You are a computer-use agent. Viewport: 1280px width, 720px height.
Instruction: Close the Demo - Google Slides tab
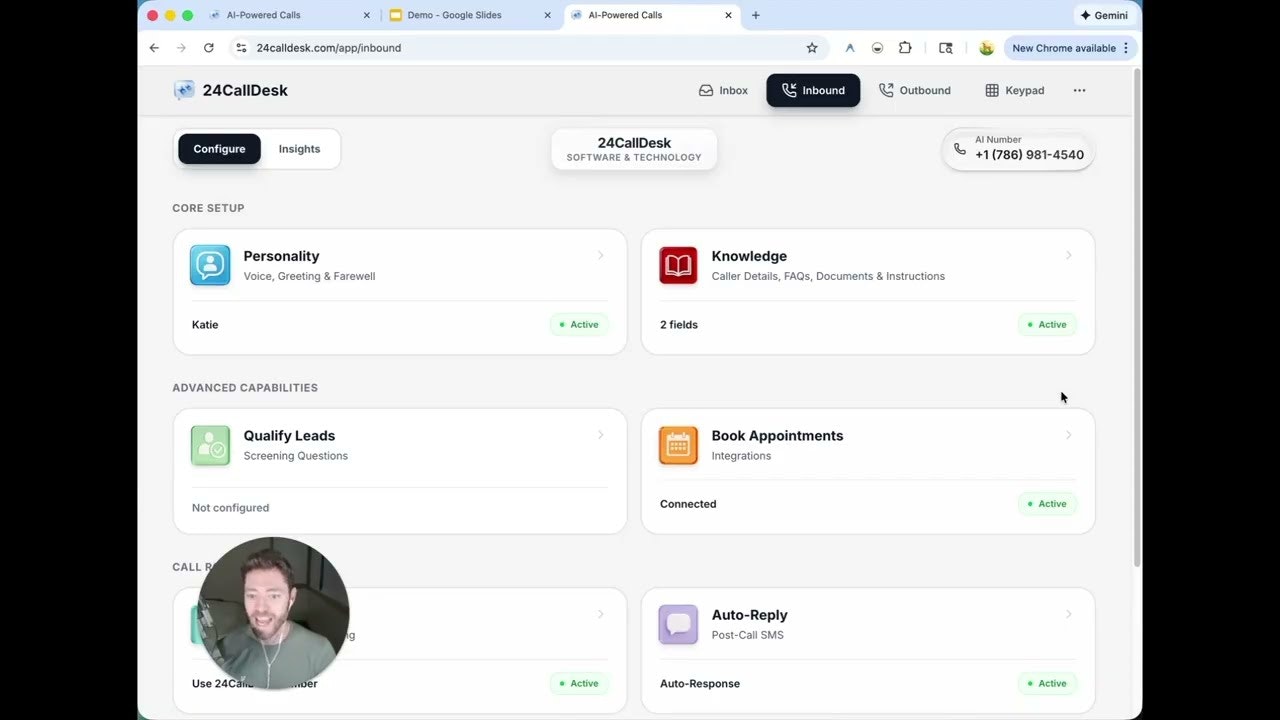point(547,15)
